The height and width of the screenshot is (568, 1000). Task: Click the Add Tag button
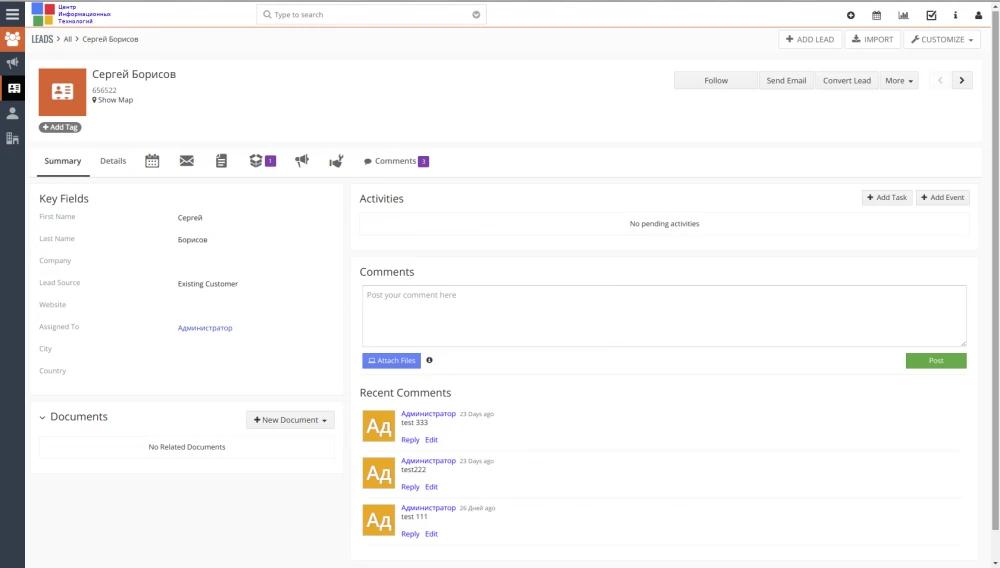(x=60, y=127)
